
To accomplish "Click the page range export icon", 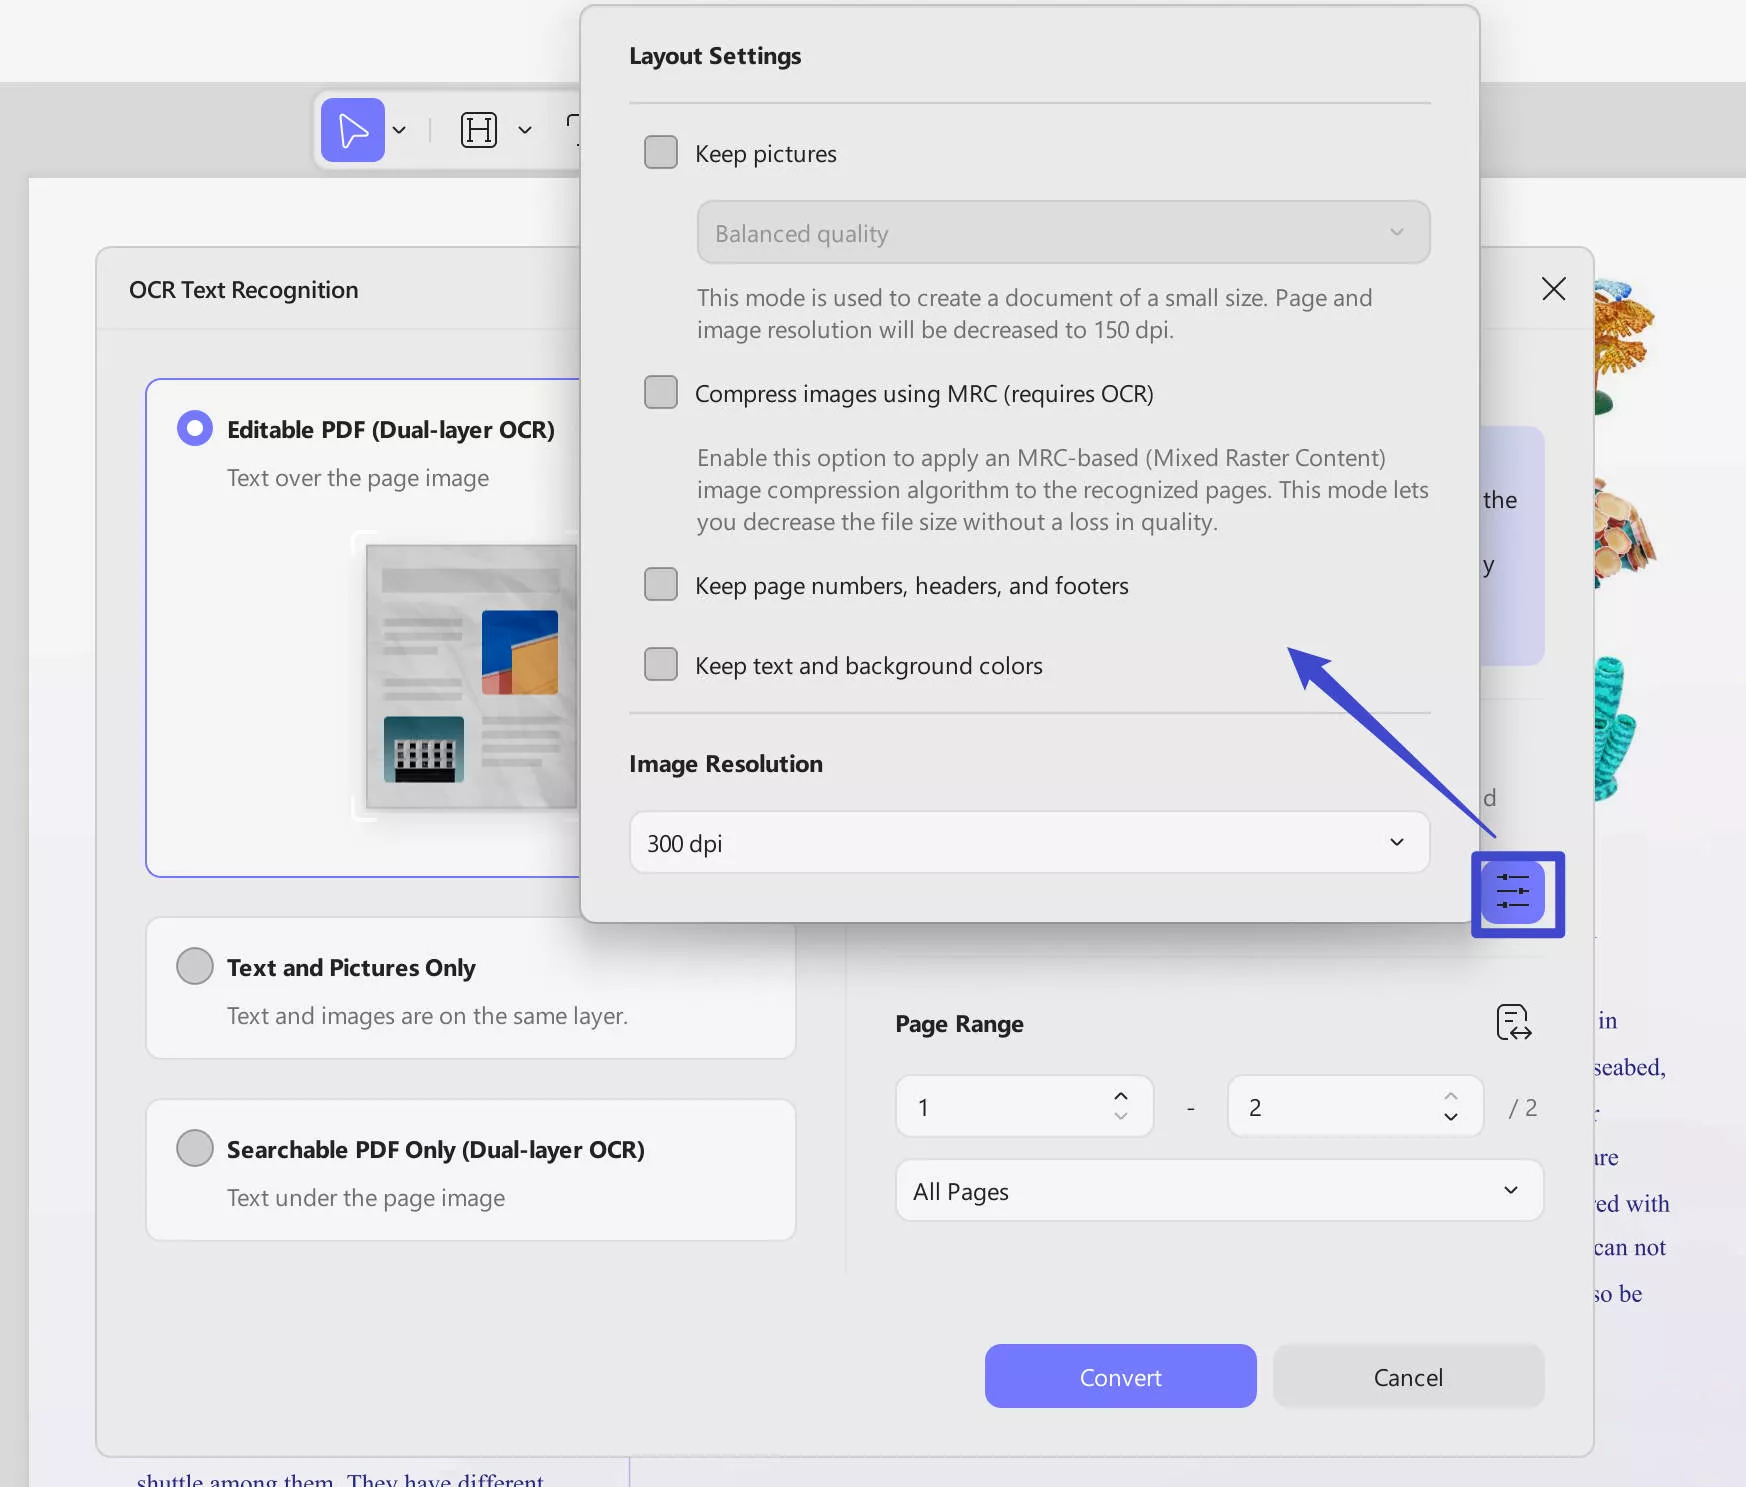I will (x=1513, y=1023).
